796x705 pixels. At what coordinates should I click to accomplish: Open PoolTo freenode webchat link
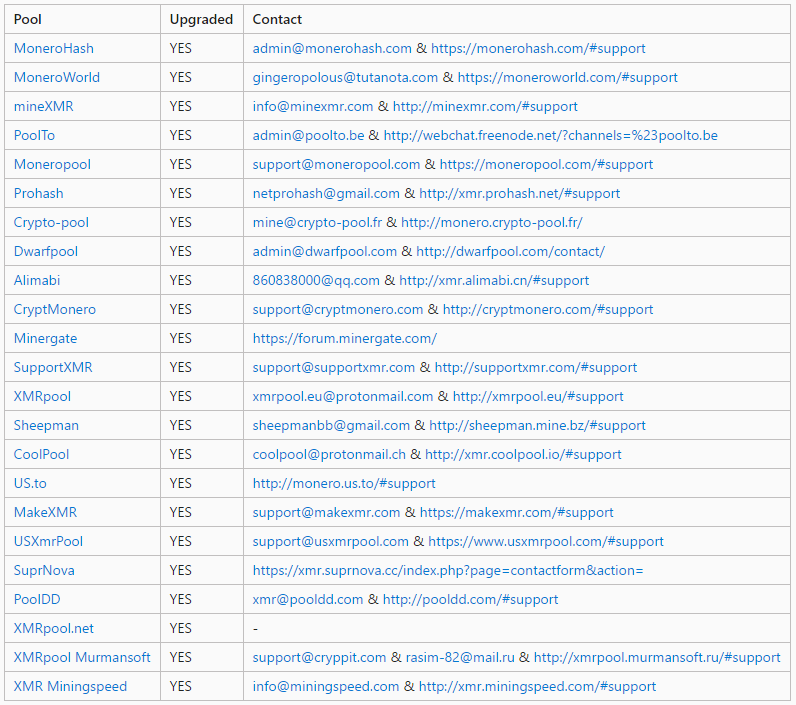pyautogui.click(x=550, y=135)
